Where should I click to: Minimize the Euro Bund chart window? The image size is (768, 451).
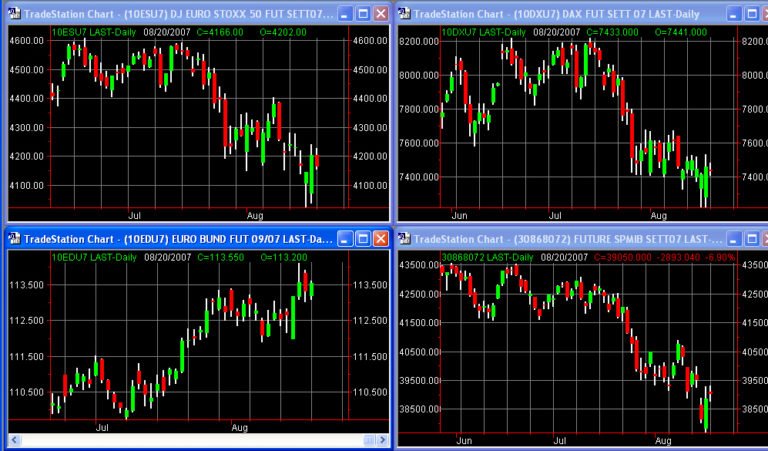[x=345, y=239]
